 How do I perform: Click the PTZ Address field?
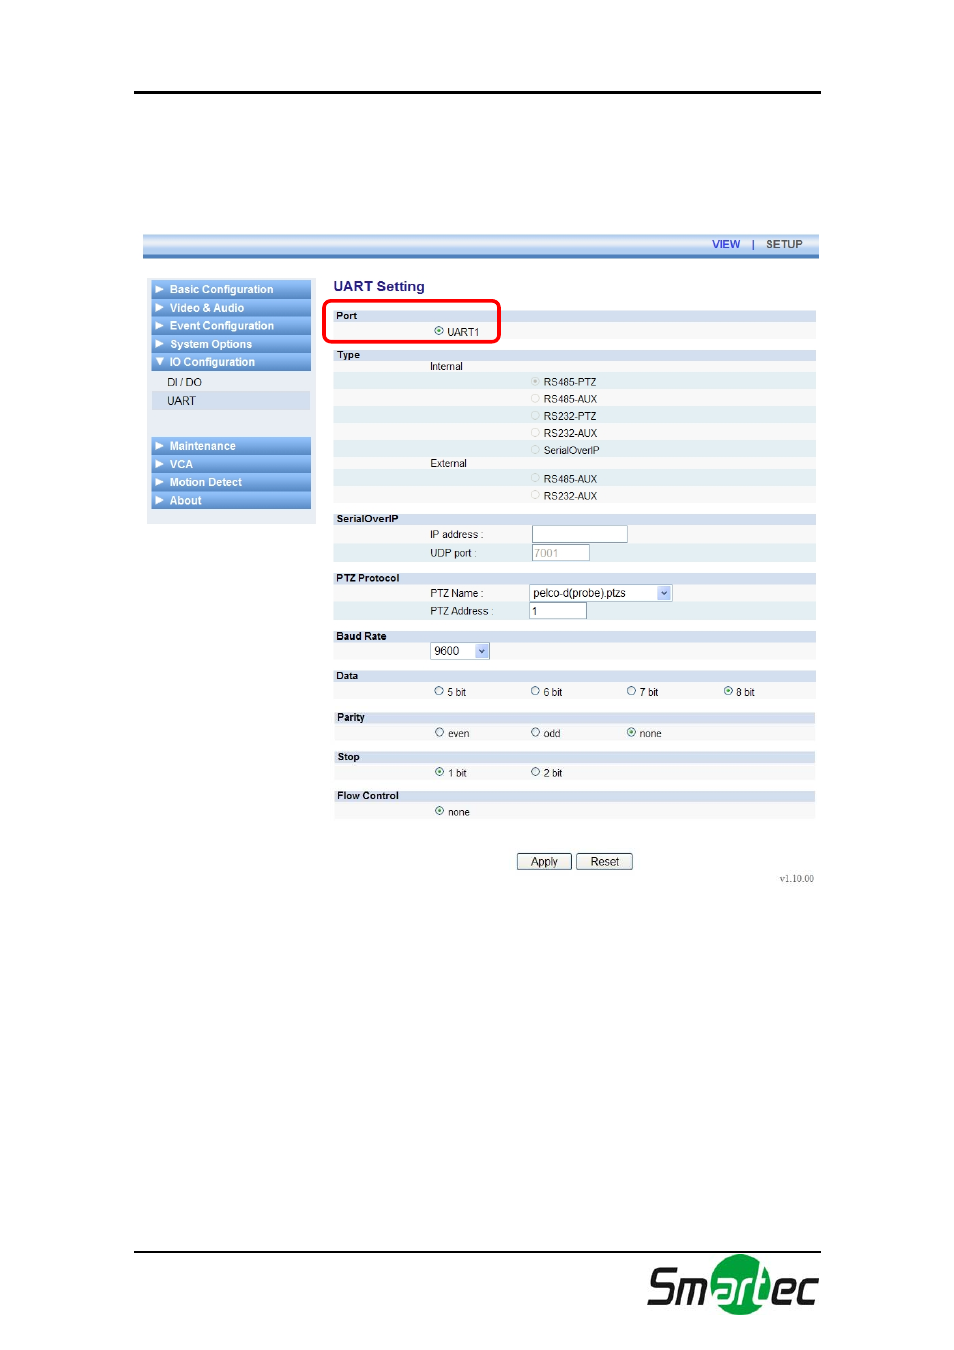click(x=558, y=611)
